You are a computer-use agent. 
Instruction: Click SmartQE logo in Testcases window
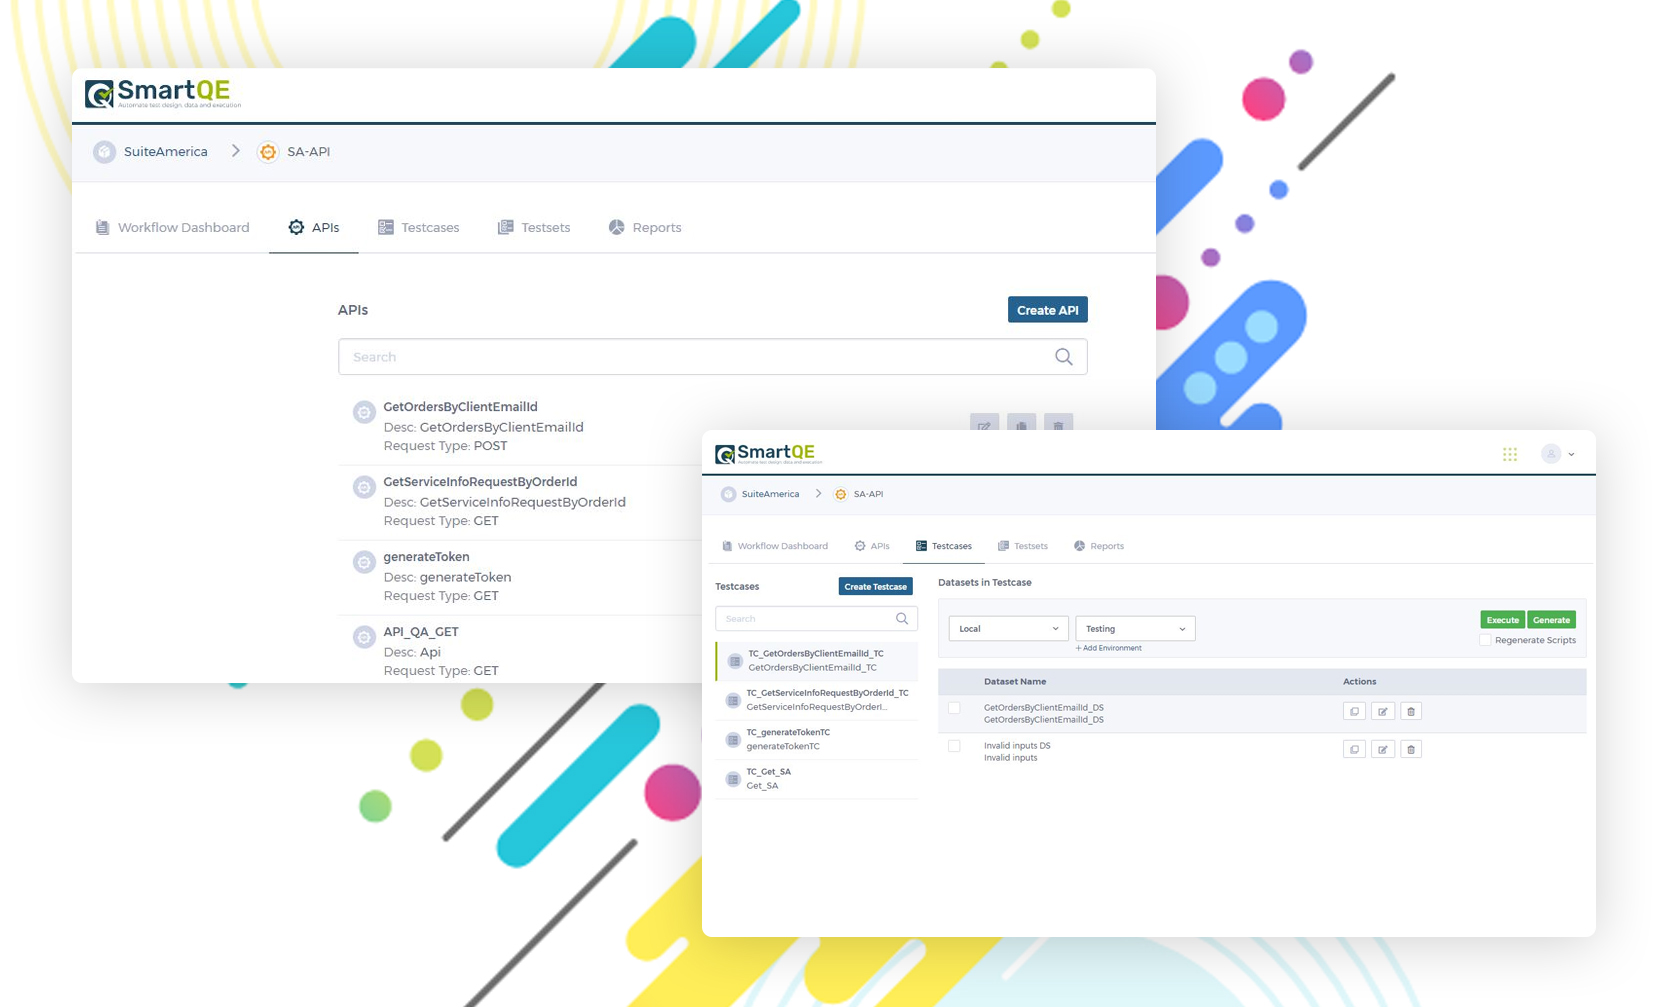pyautogui.click(x=769, y=454)
